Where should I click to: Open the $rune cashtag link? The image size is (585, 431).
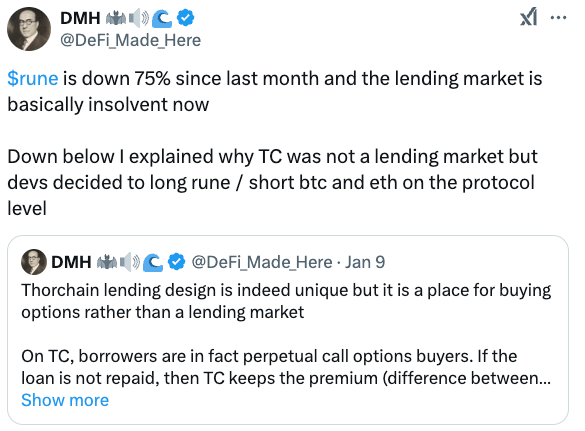pyautogui.click(x=33, y=79)
